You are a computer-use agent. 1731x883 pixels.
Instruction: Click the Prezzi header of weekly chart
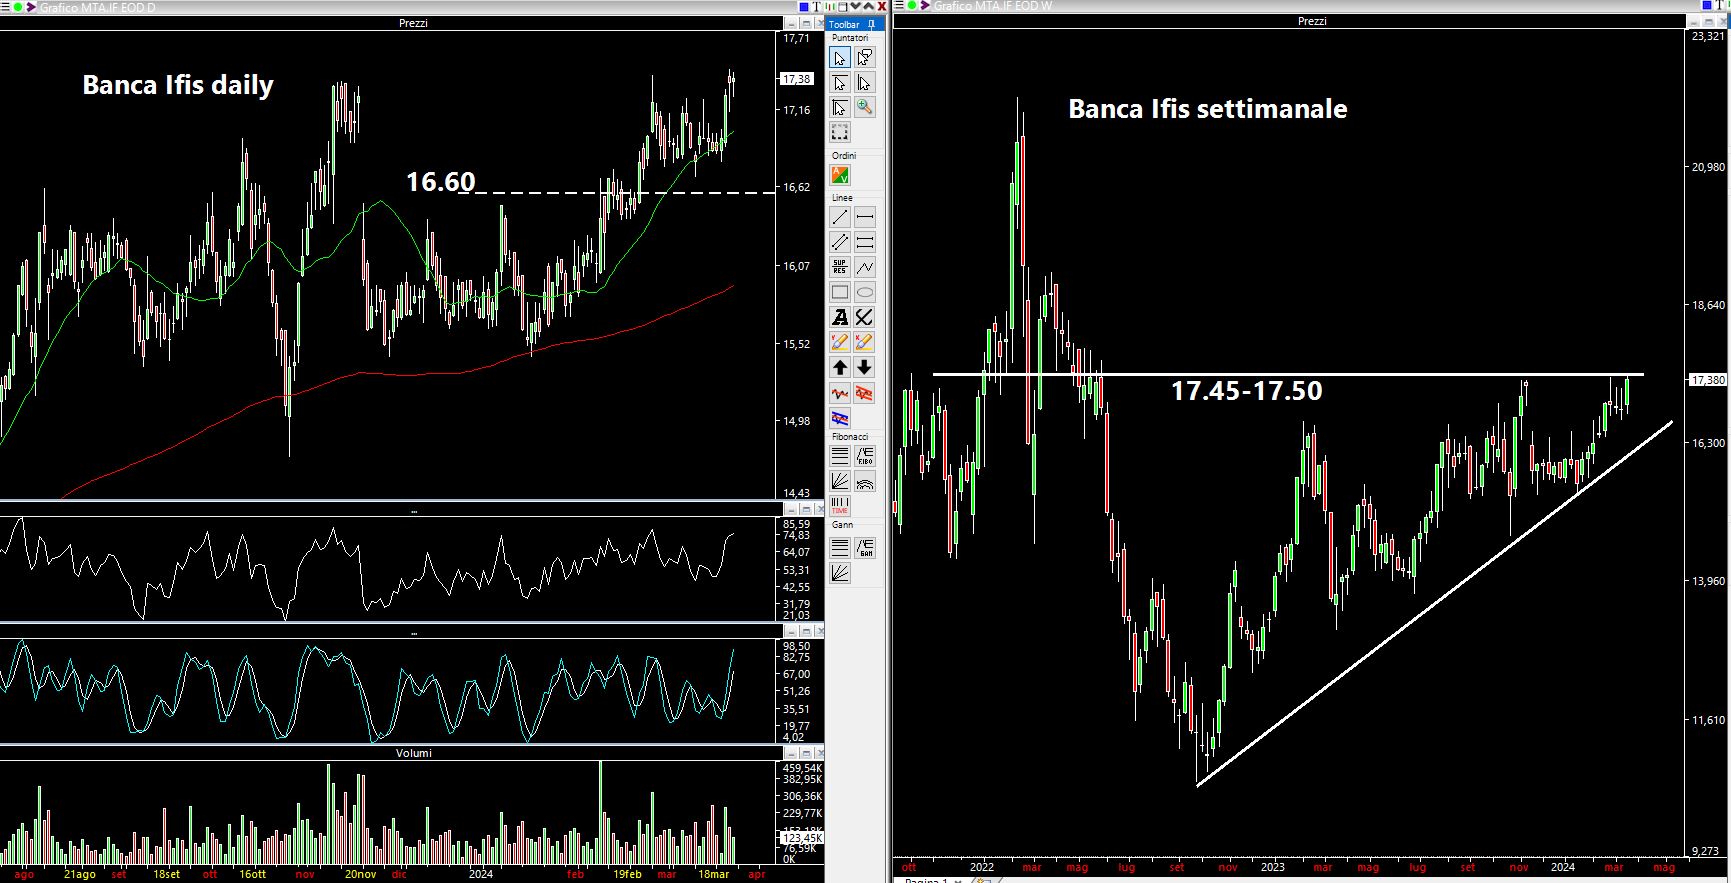pos(1312,21)
